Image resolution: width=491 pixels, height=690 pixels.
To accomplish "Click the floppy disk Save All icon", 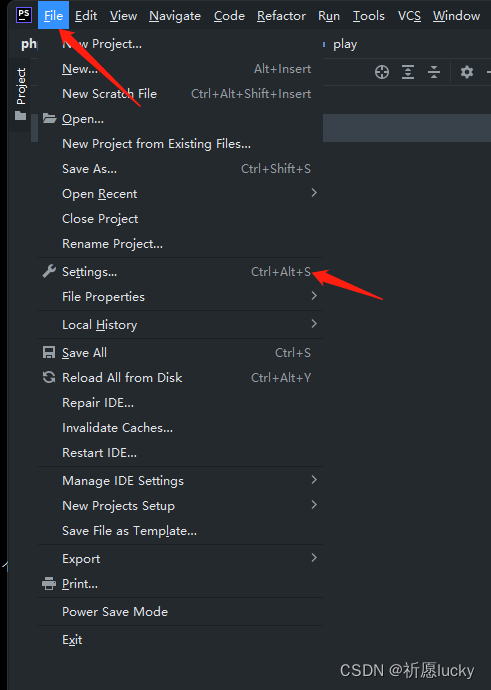I will (x=49, y=352).
